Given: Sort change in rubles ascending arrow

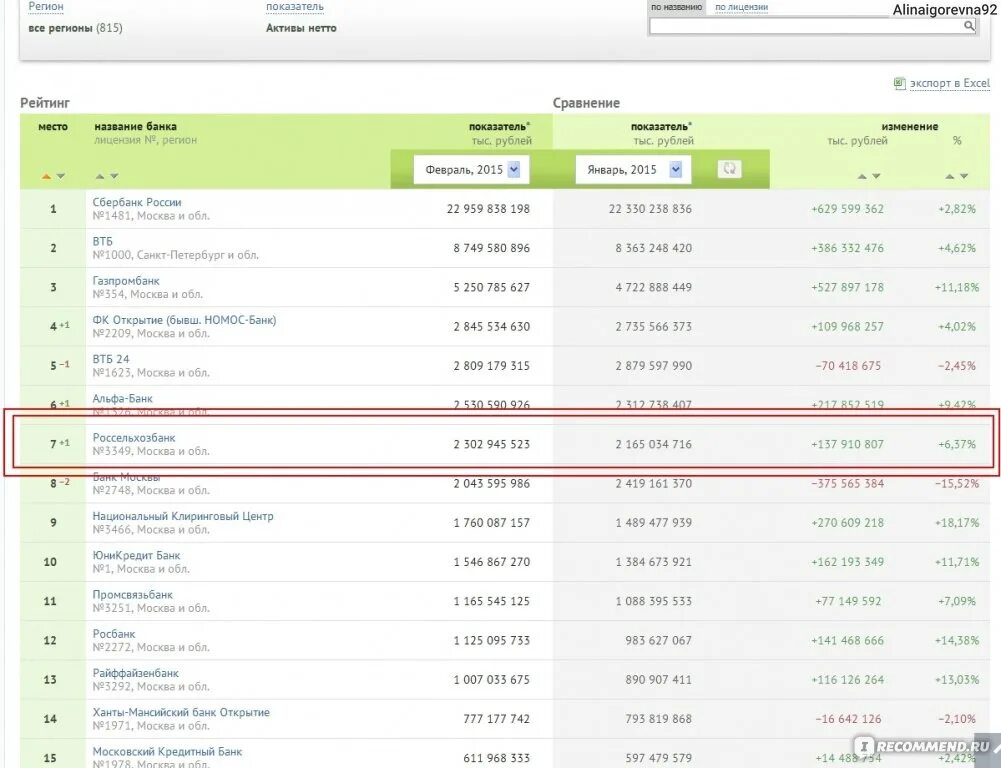Looking at the screenshot, I should (862, 176).
